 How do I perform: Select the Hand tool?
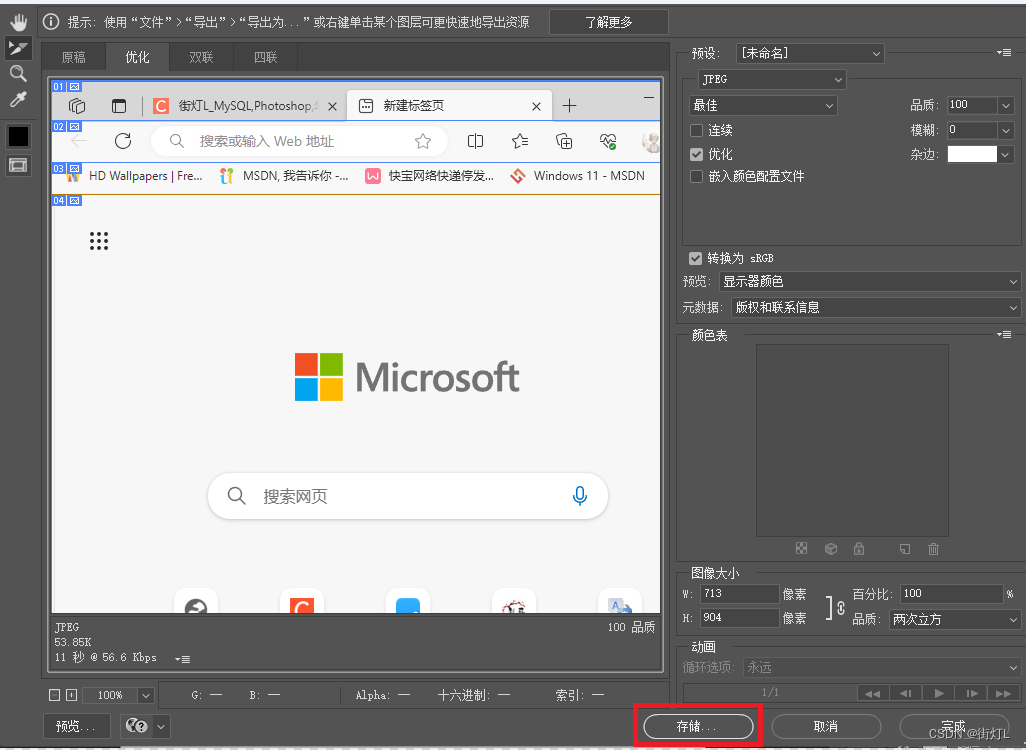(18, 23)
